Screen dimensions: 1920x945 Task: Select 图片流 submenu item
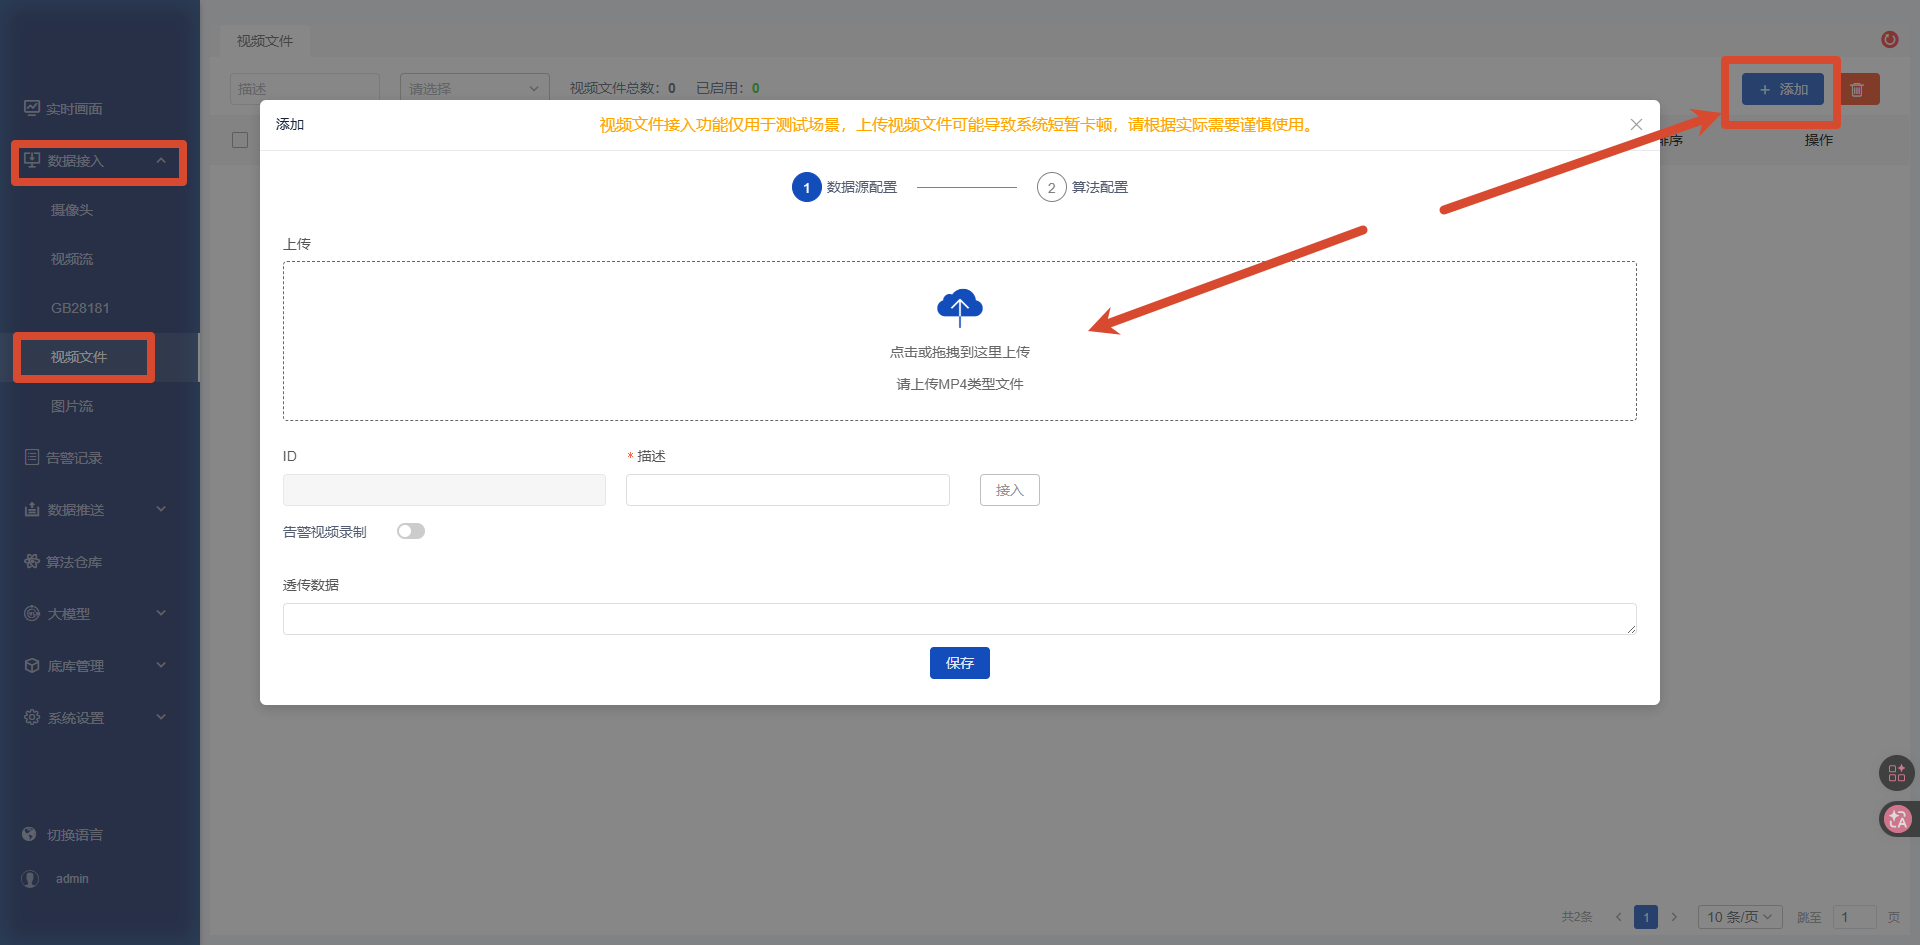tap(72, 406)
